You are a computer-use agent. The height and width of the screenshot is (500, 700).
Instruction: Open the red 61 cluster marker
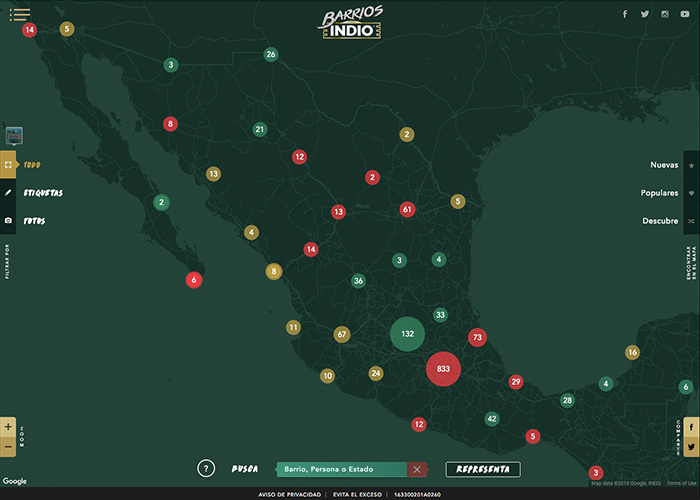(x=407, y=209)
